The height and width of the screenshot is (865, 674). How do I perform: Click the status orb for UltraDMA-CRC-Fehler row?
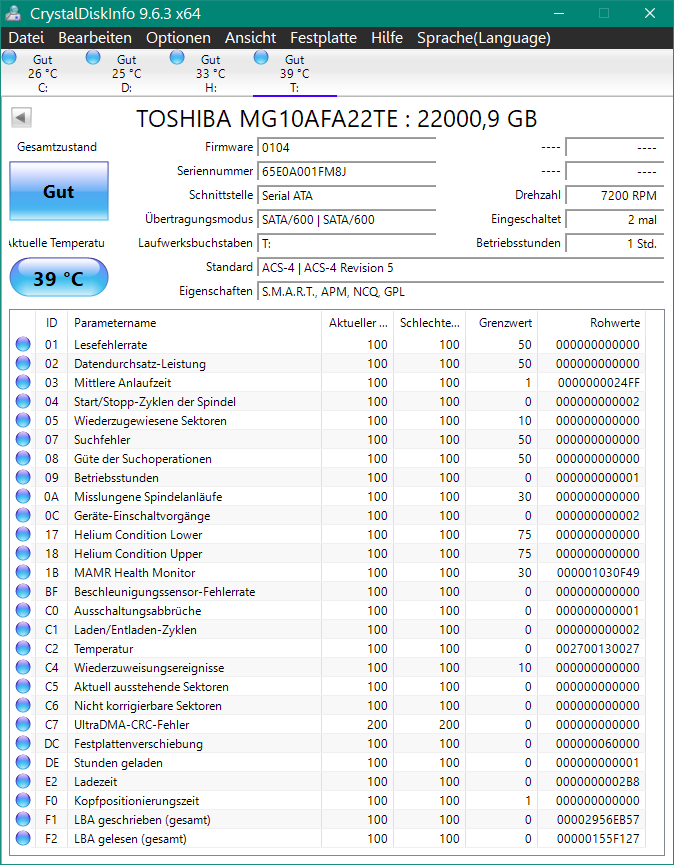pos(23,724)
